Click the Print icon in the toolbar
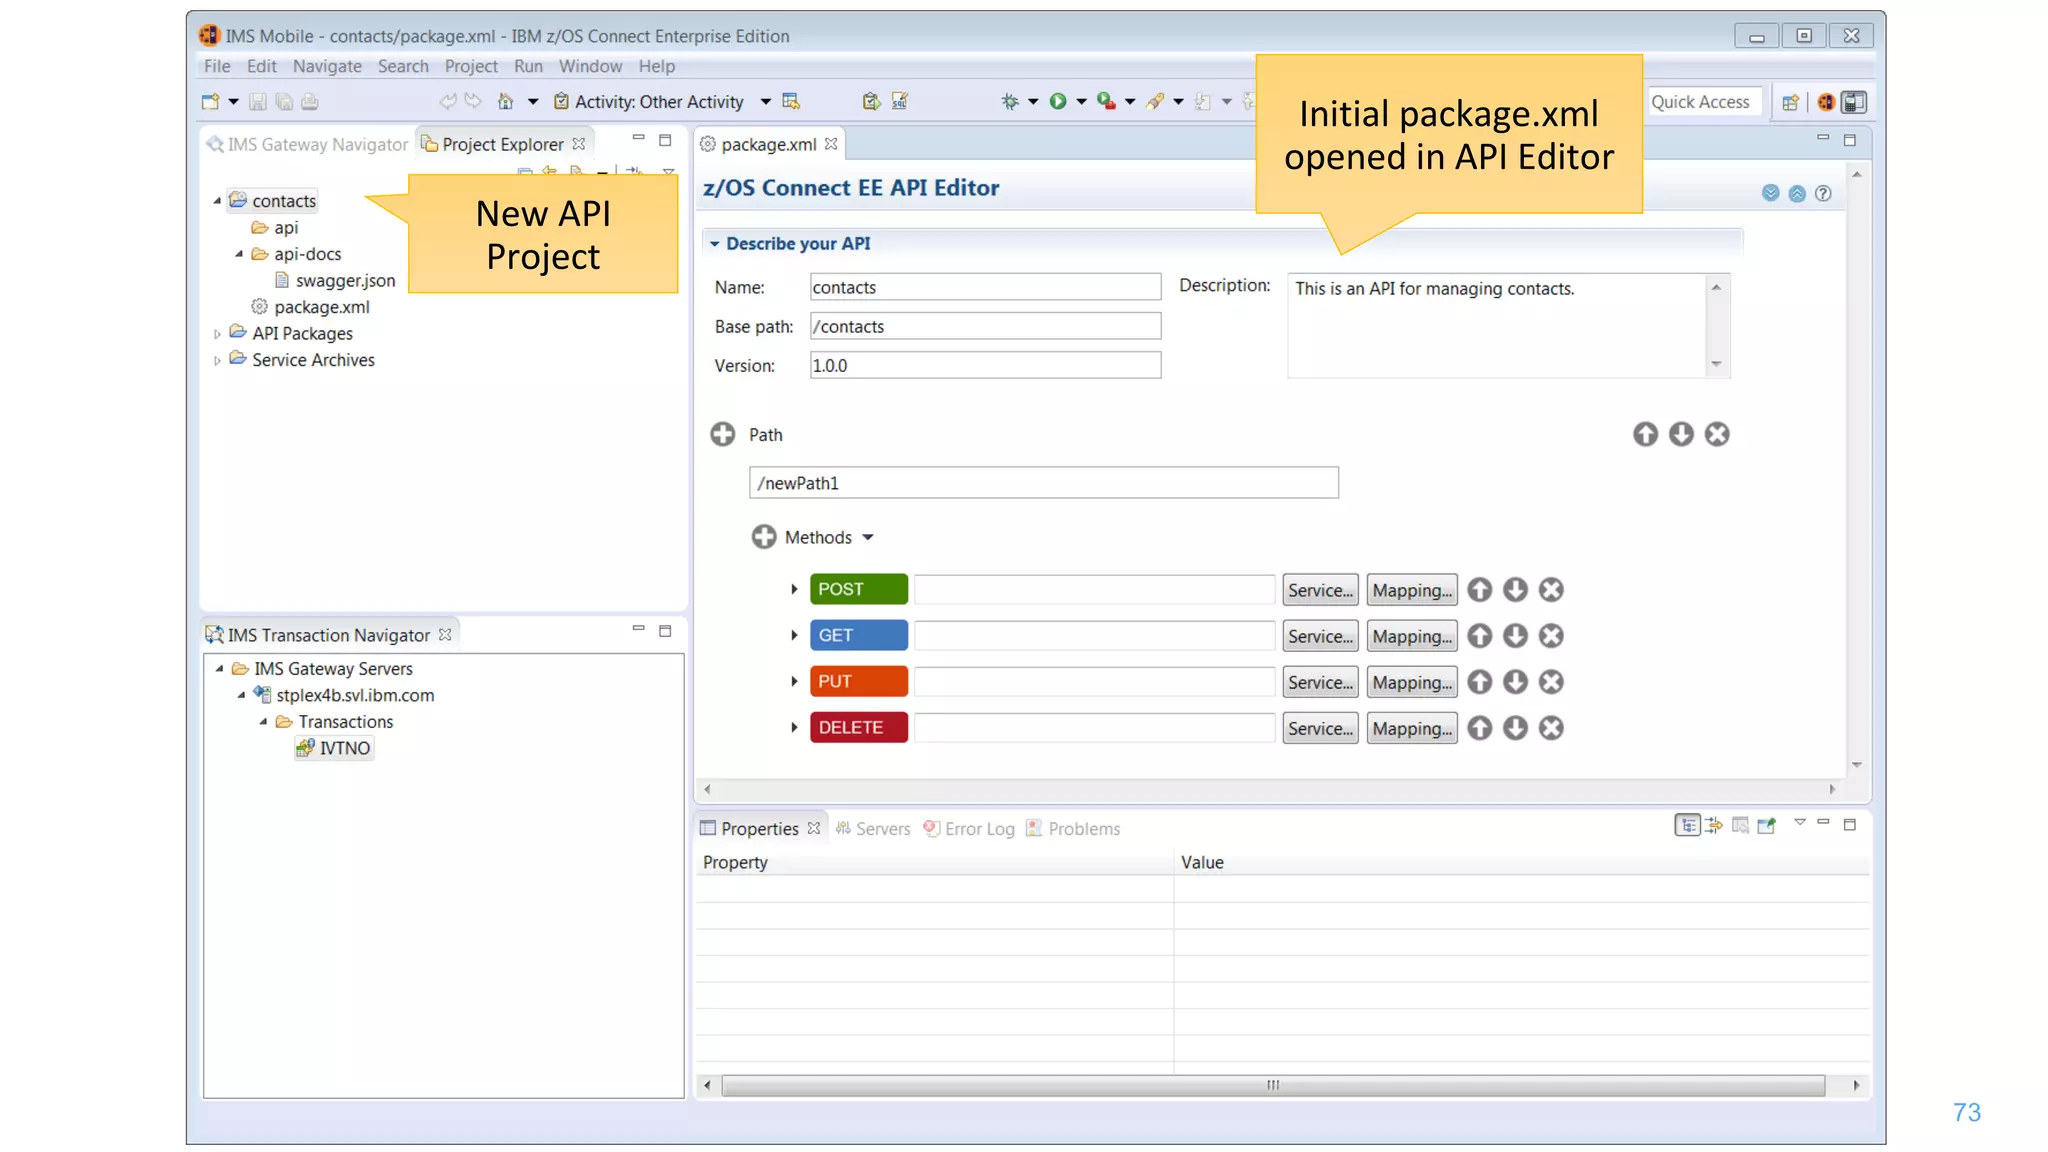 (x=310, y=101)
